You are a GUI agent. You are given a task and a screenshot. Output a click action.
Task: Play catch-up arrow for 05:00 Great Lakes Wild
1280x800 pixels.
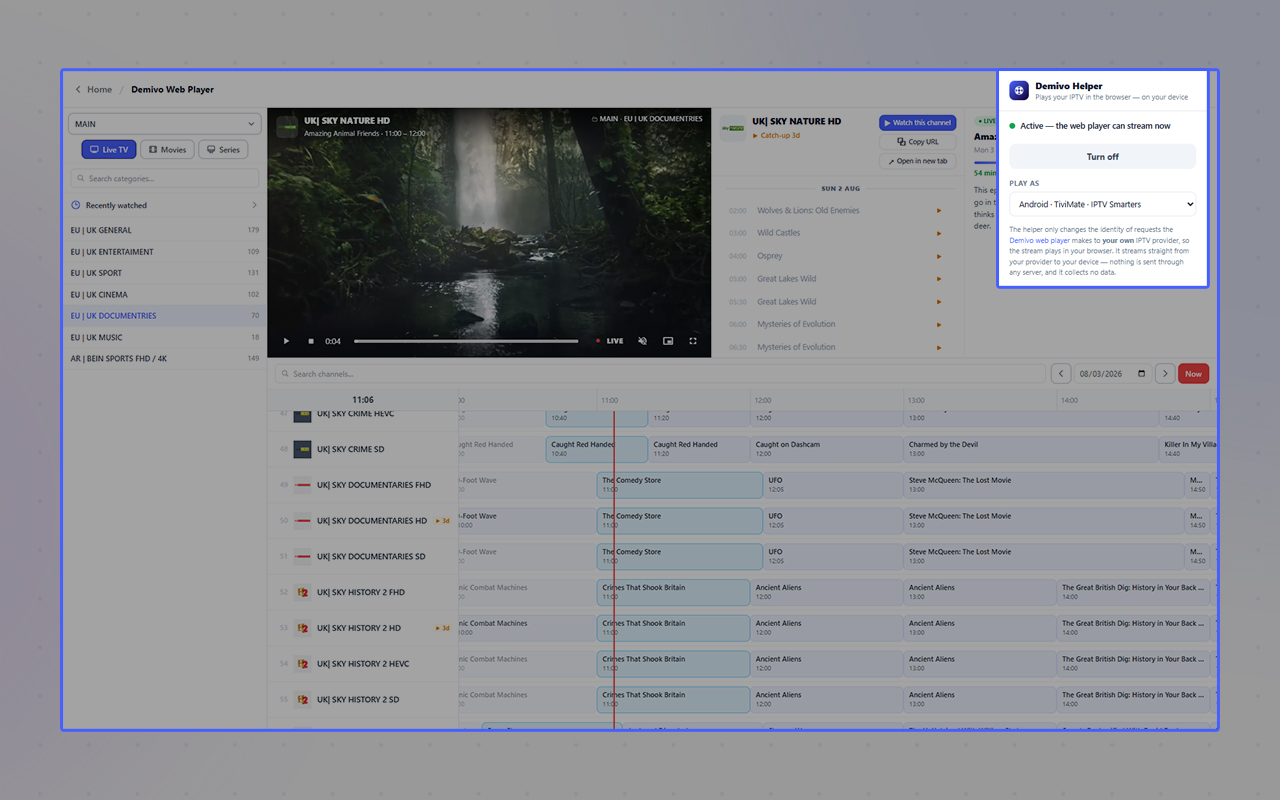[x=939, y=279]
